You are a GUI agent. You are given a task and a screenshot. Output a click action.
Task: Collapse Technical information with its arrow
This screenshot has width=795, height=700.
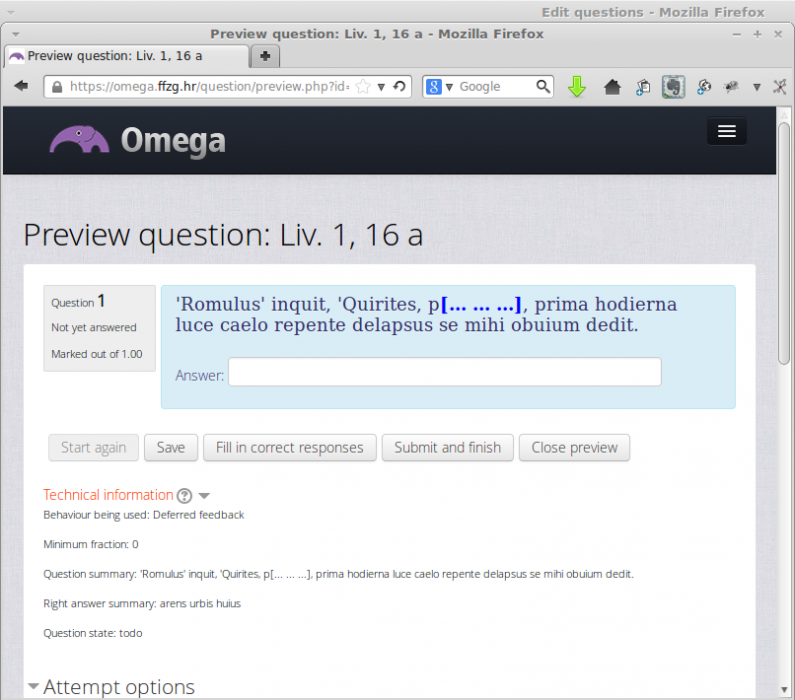(204, 496)
